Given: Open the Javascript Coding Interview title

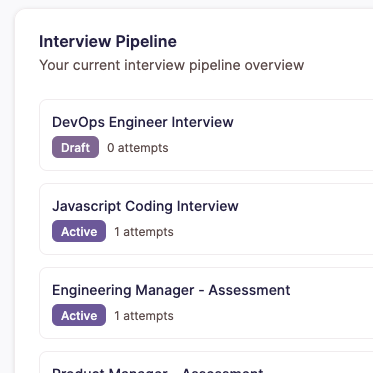Looking at the screenshot, I should coord(145,206).
